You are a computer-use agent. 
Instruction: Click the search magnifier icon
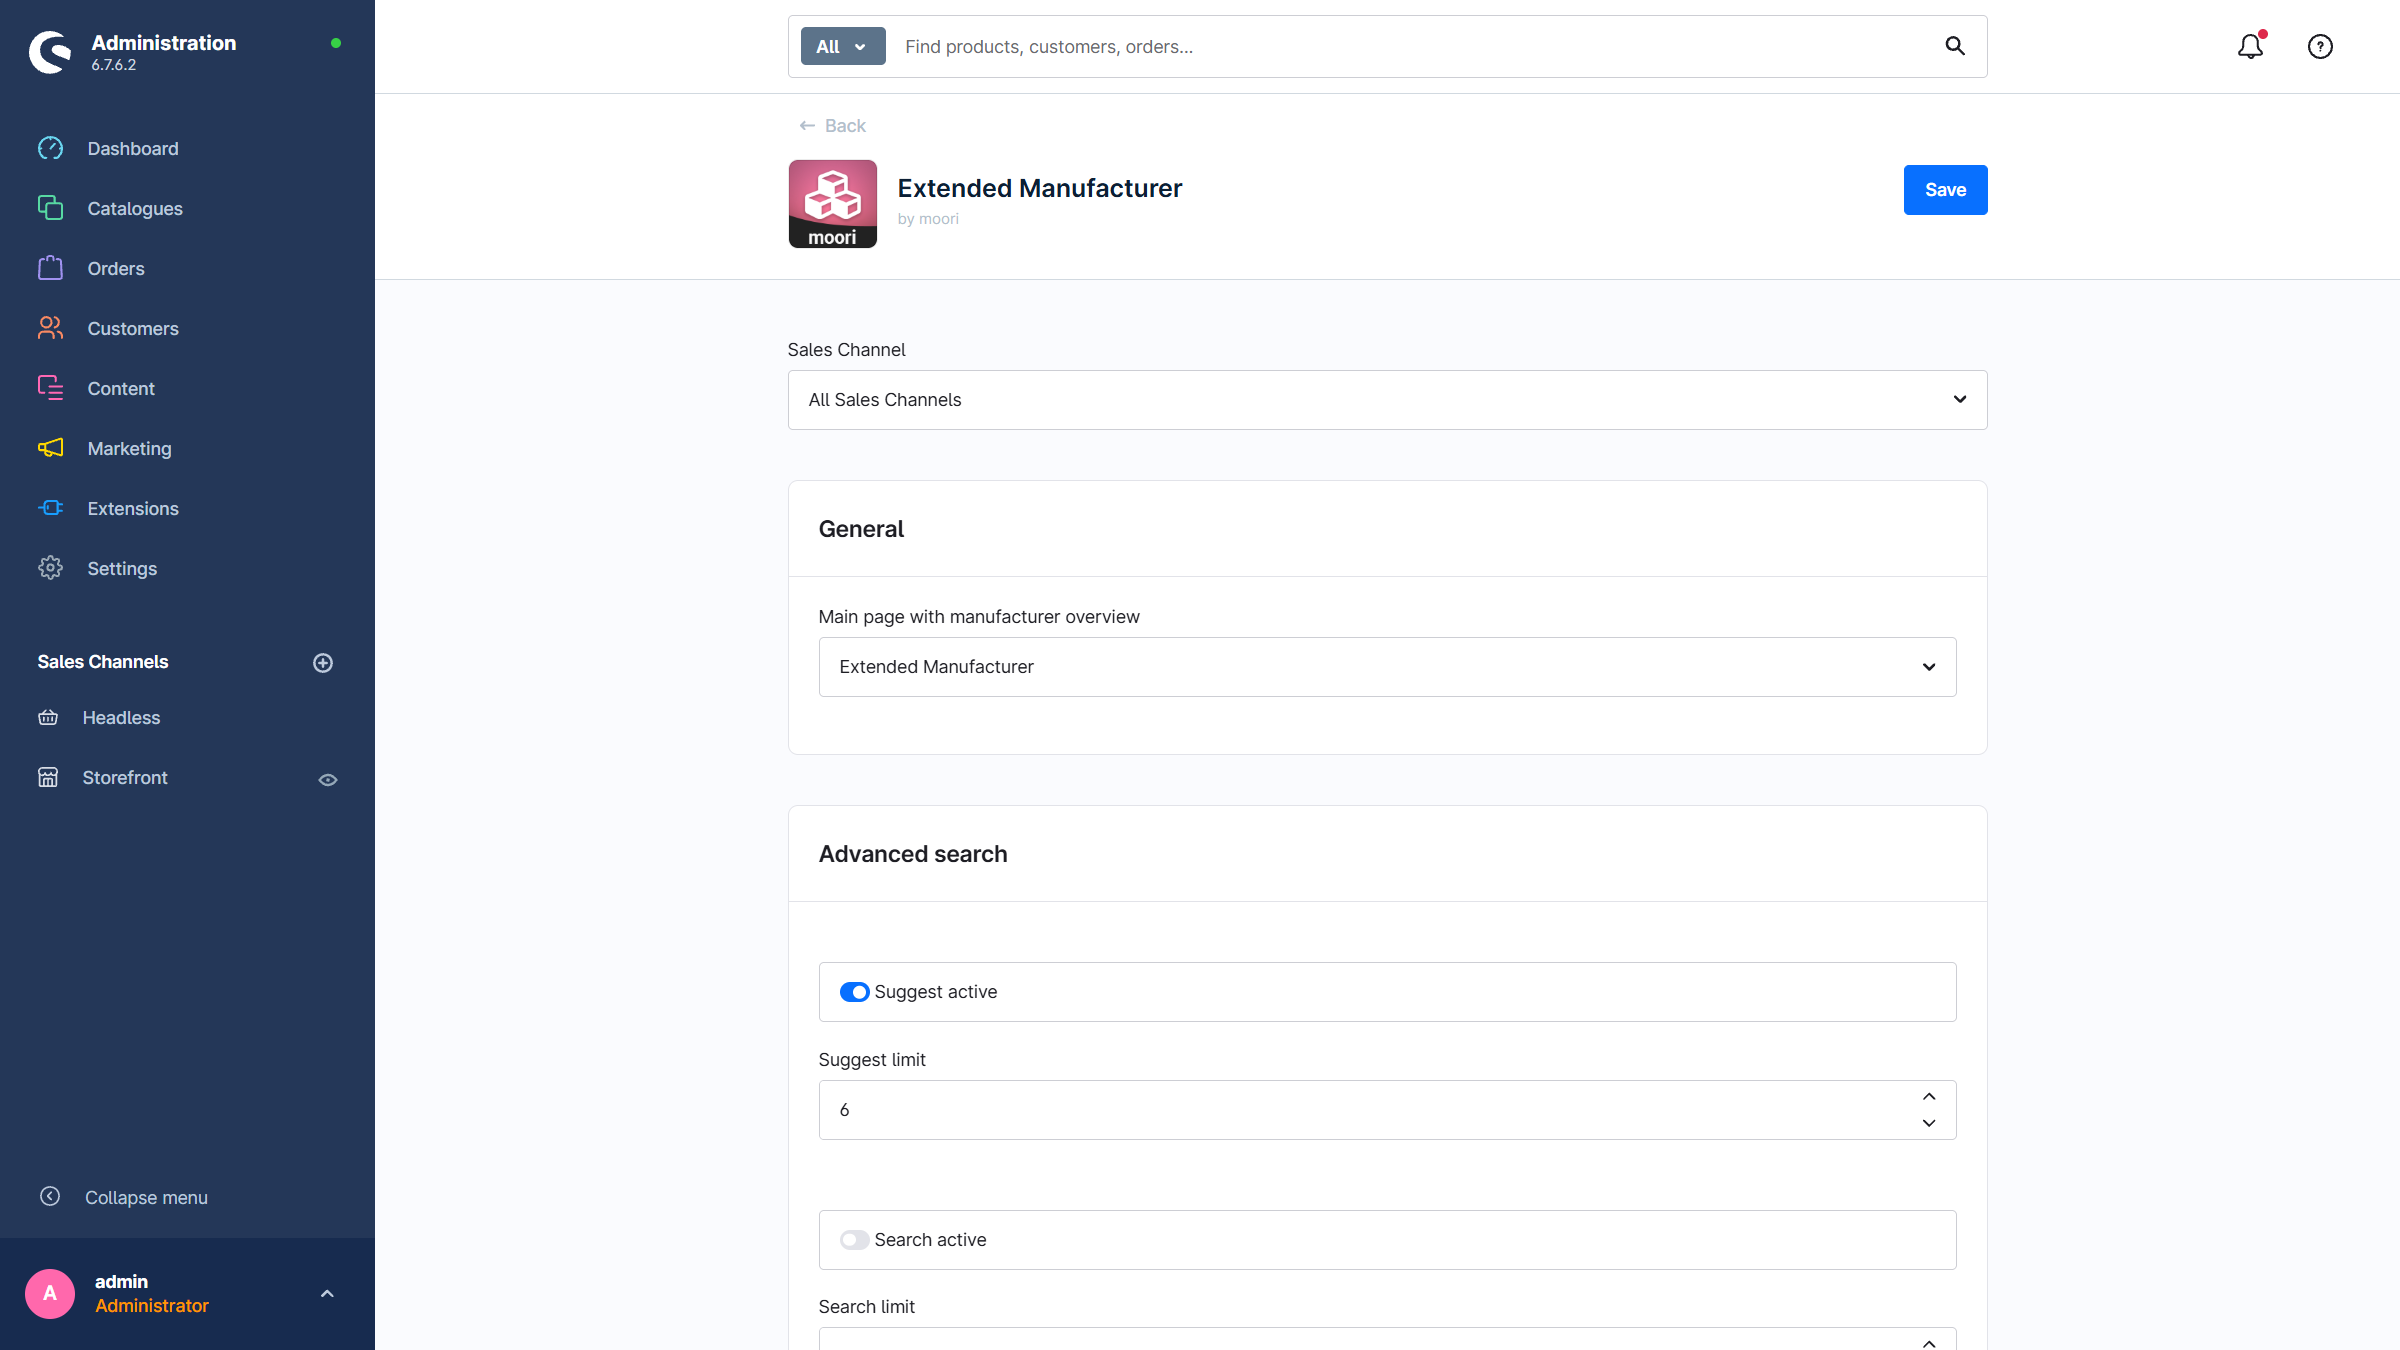1954,46
